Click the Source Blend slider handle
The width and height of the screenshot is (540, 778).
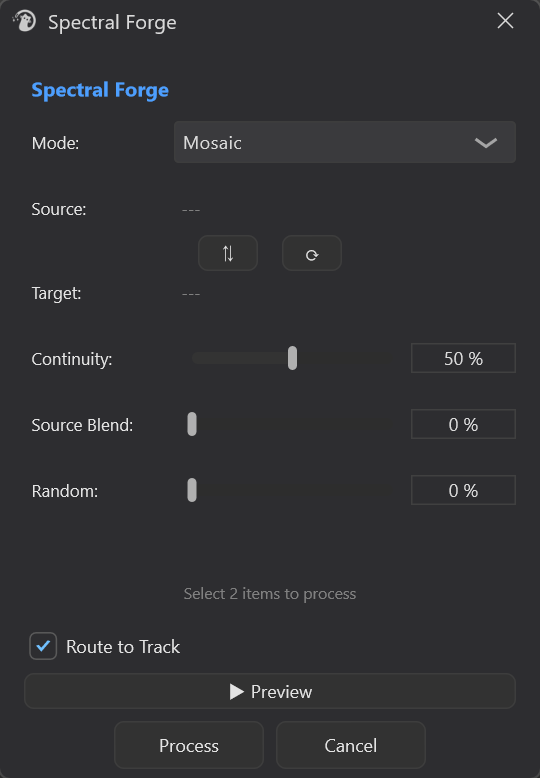(x=192, y=424)
